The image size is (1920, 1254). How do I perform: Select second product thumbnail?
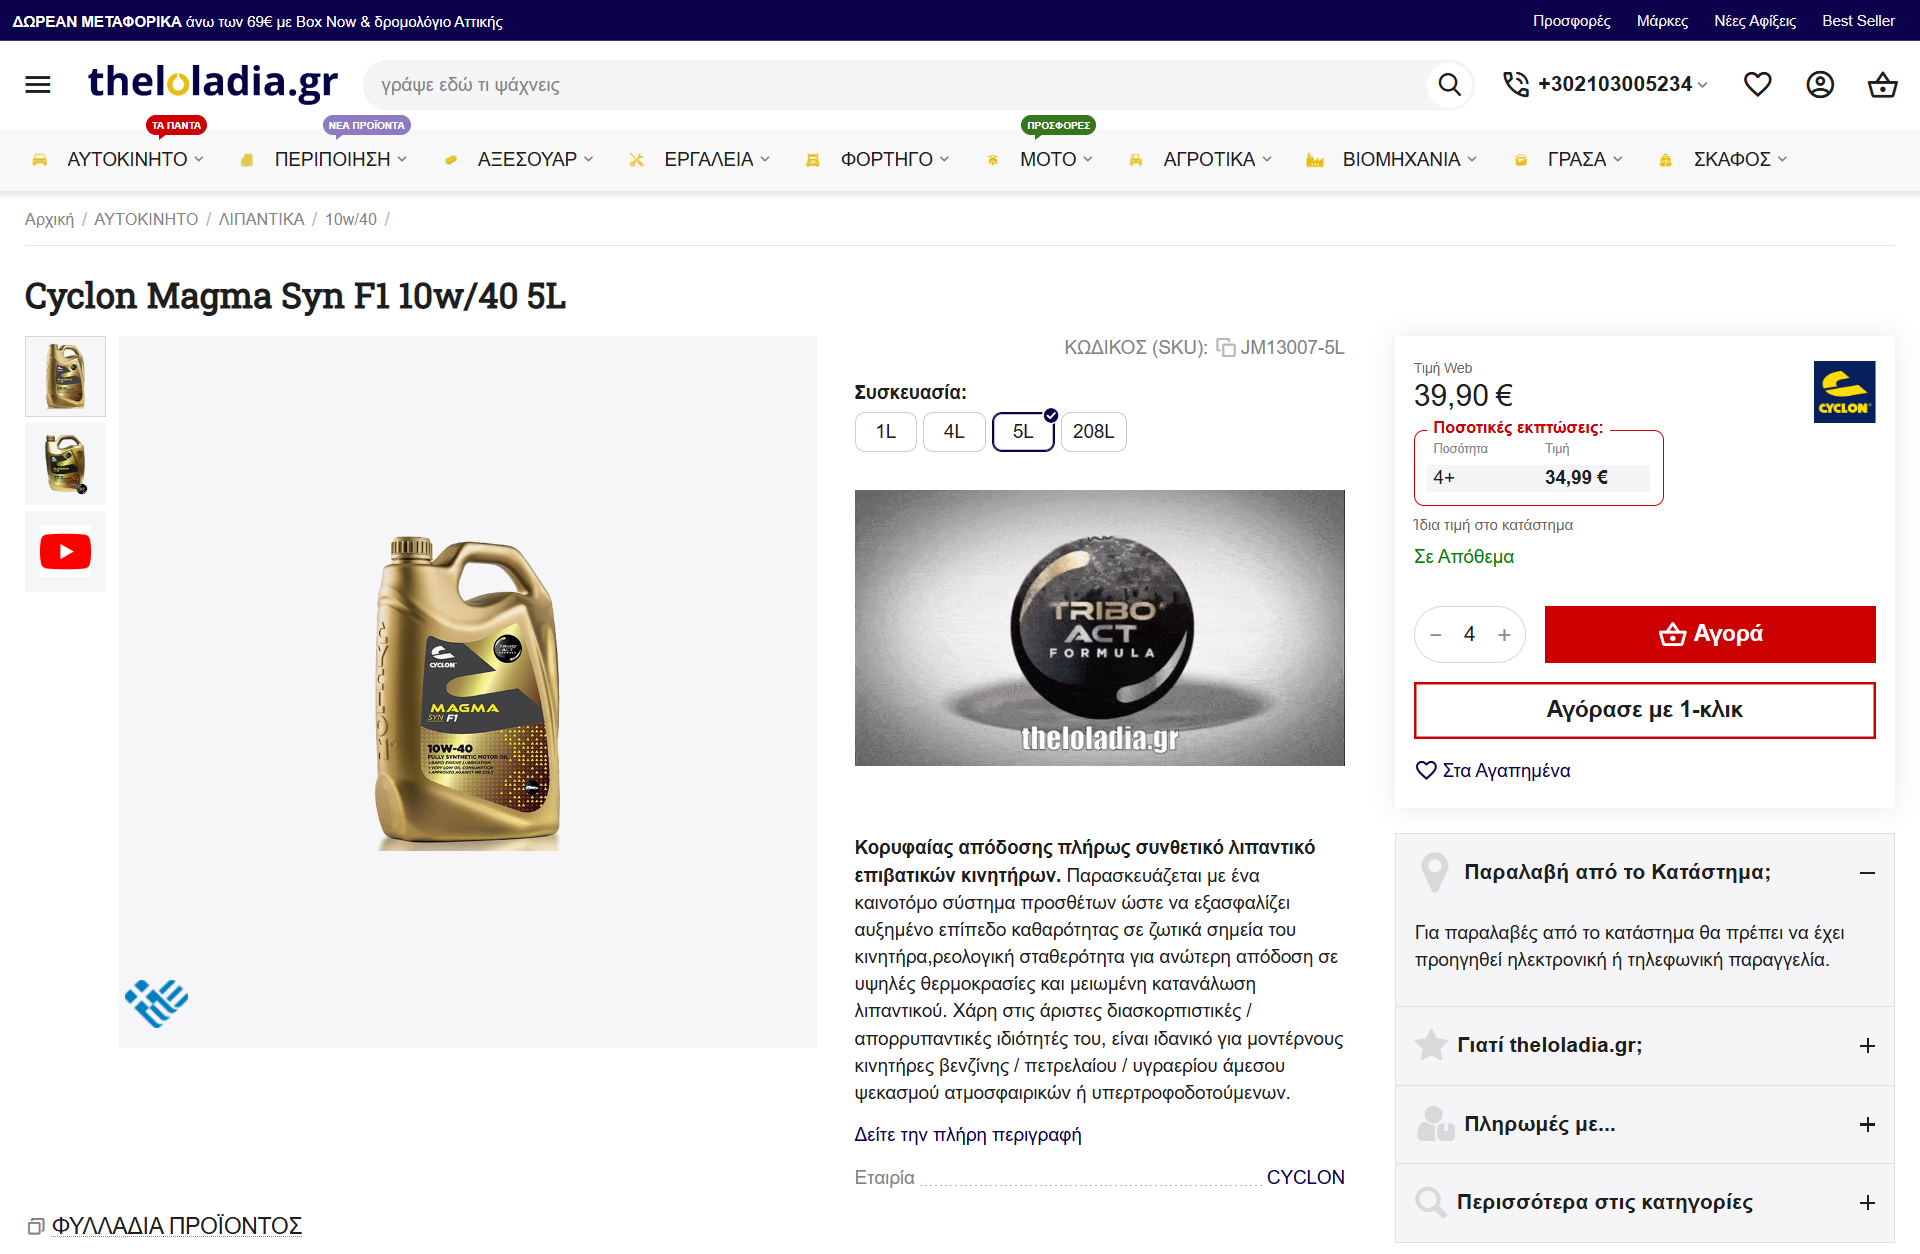[65, 464]
